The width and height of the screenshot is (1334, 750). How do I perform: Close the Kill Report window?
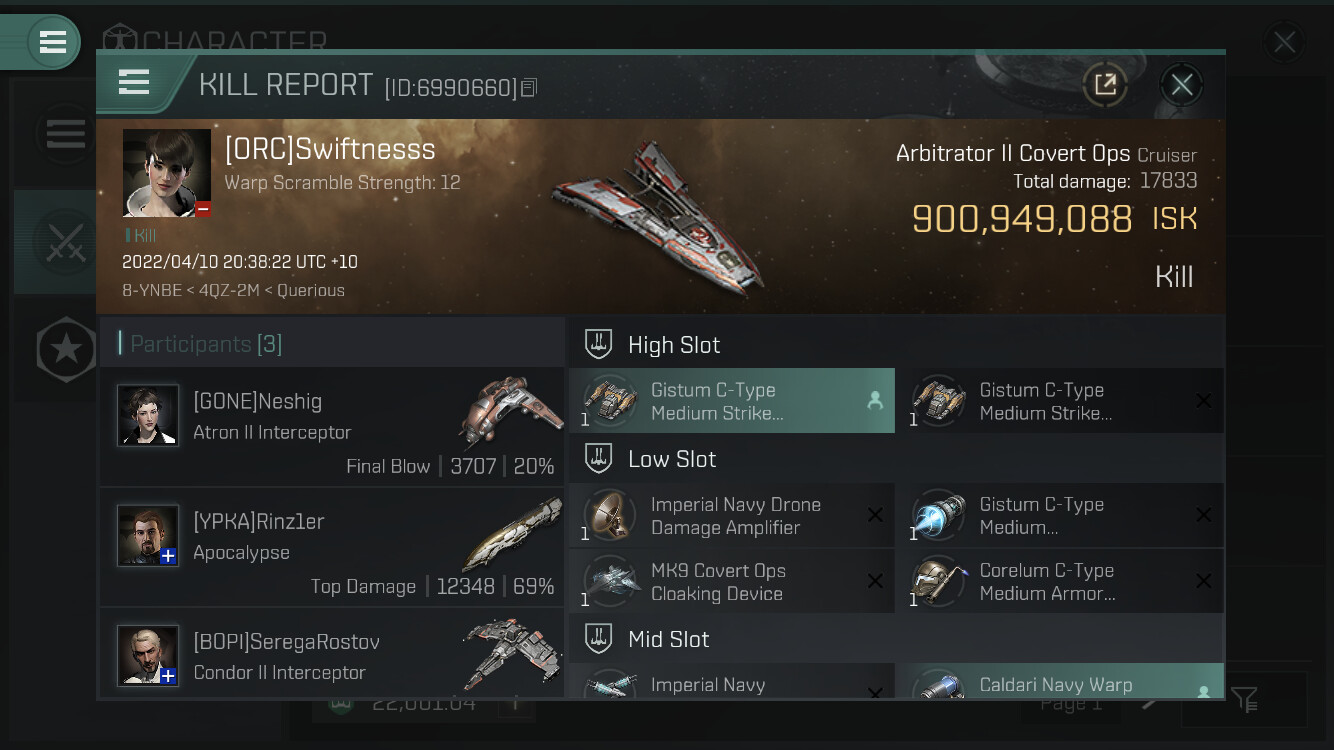click(1181, 85)
